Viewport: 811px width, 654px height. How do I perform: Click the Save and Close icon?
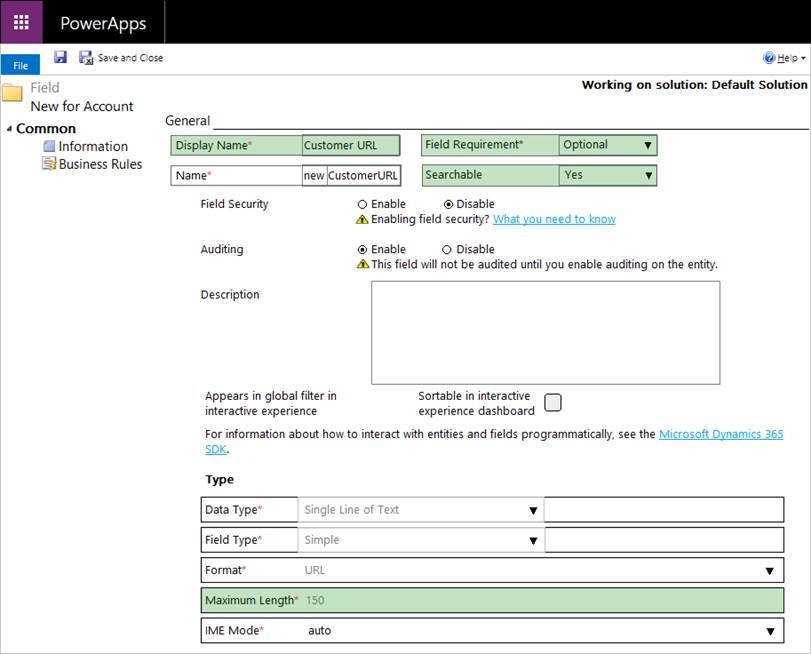(86, 58)
